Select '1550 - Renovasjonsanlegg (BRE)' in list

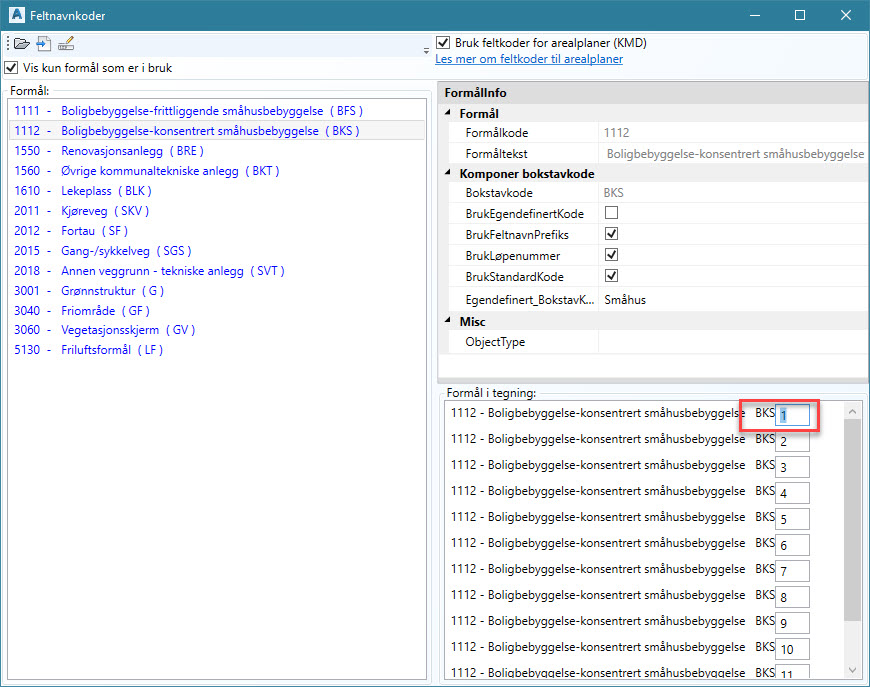109,151
